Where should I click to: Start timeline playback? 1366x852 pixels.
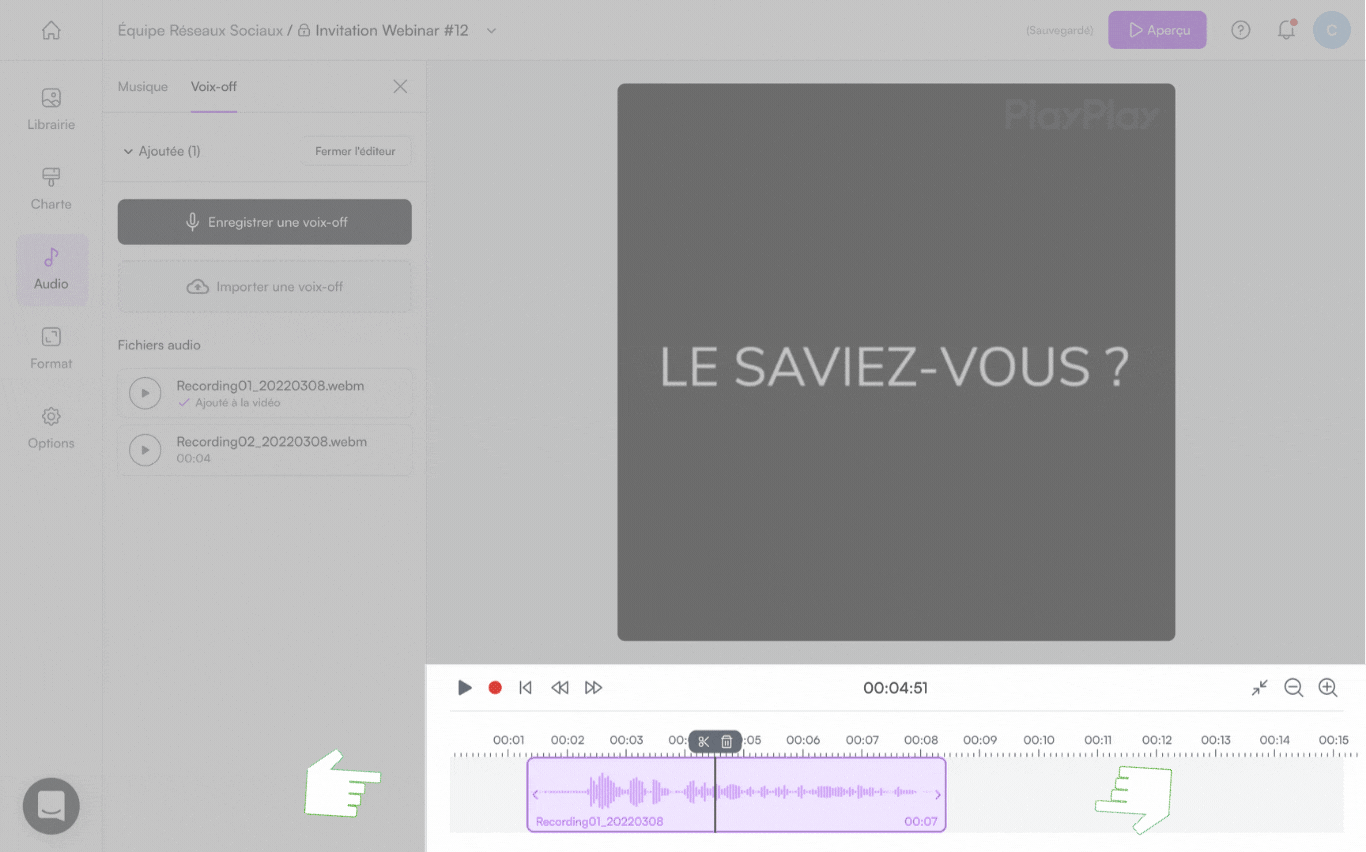pyautogui.click(x=465, y=688)
